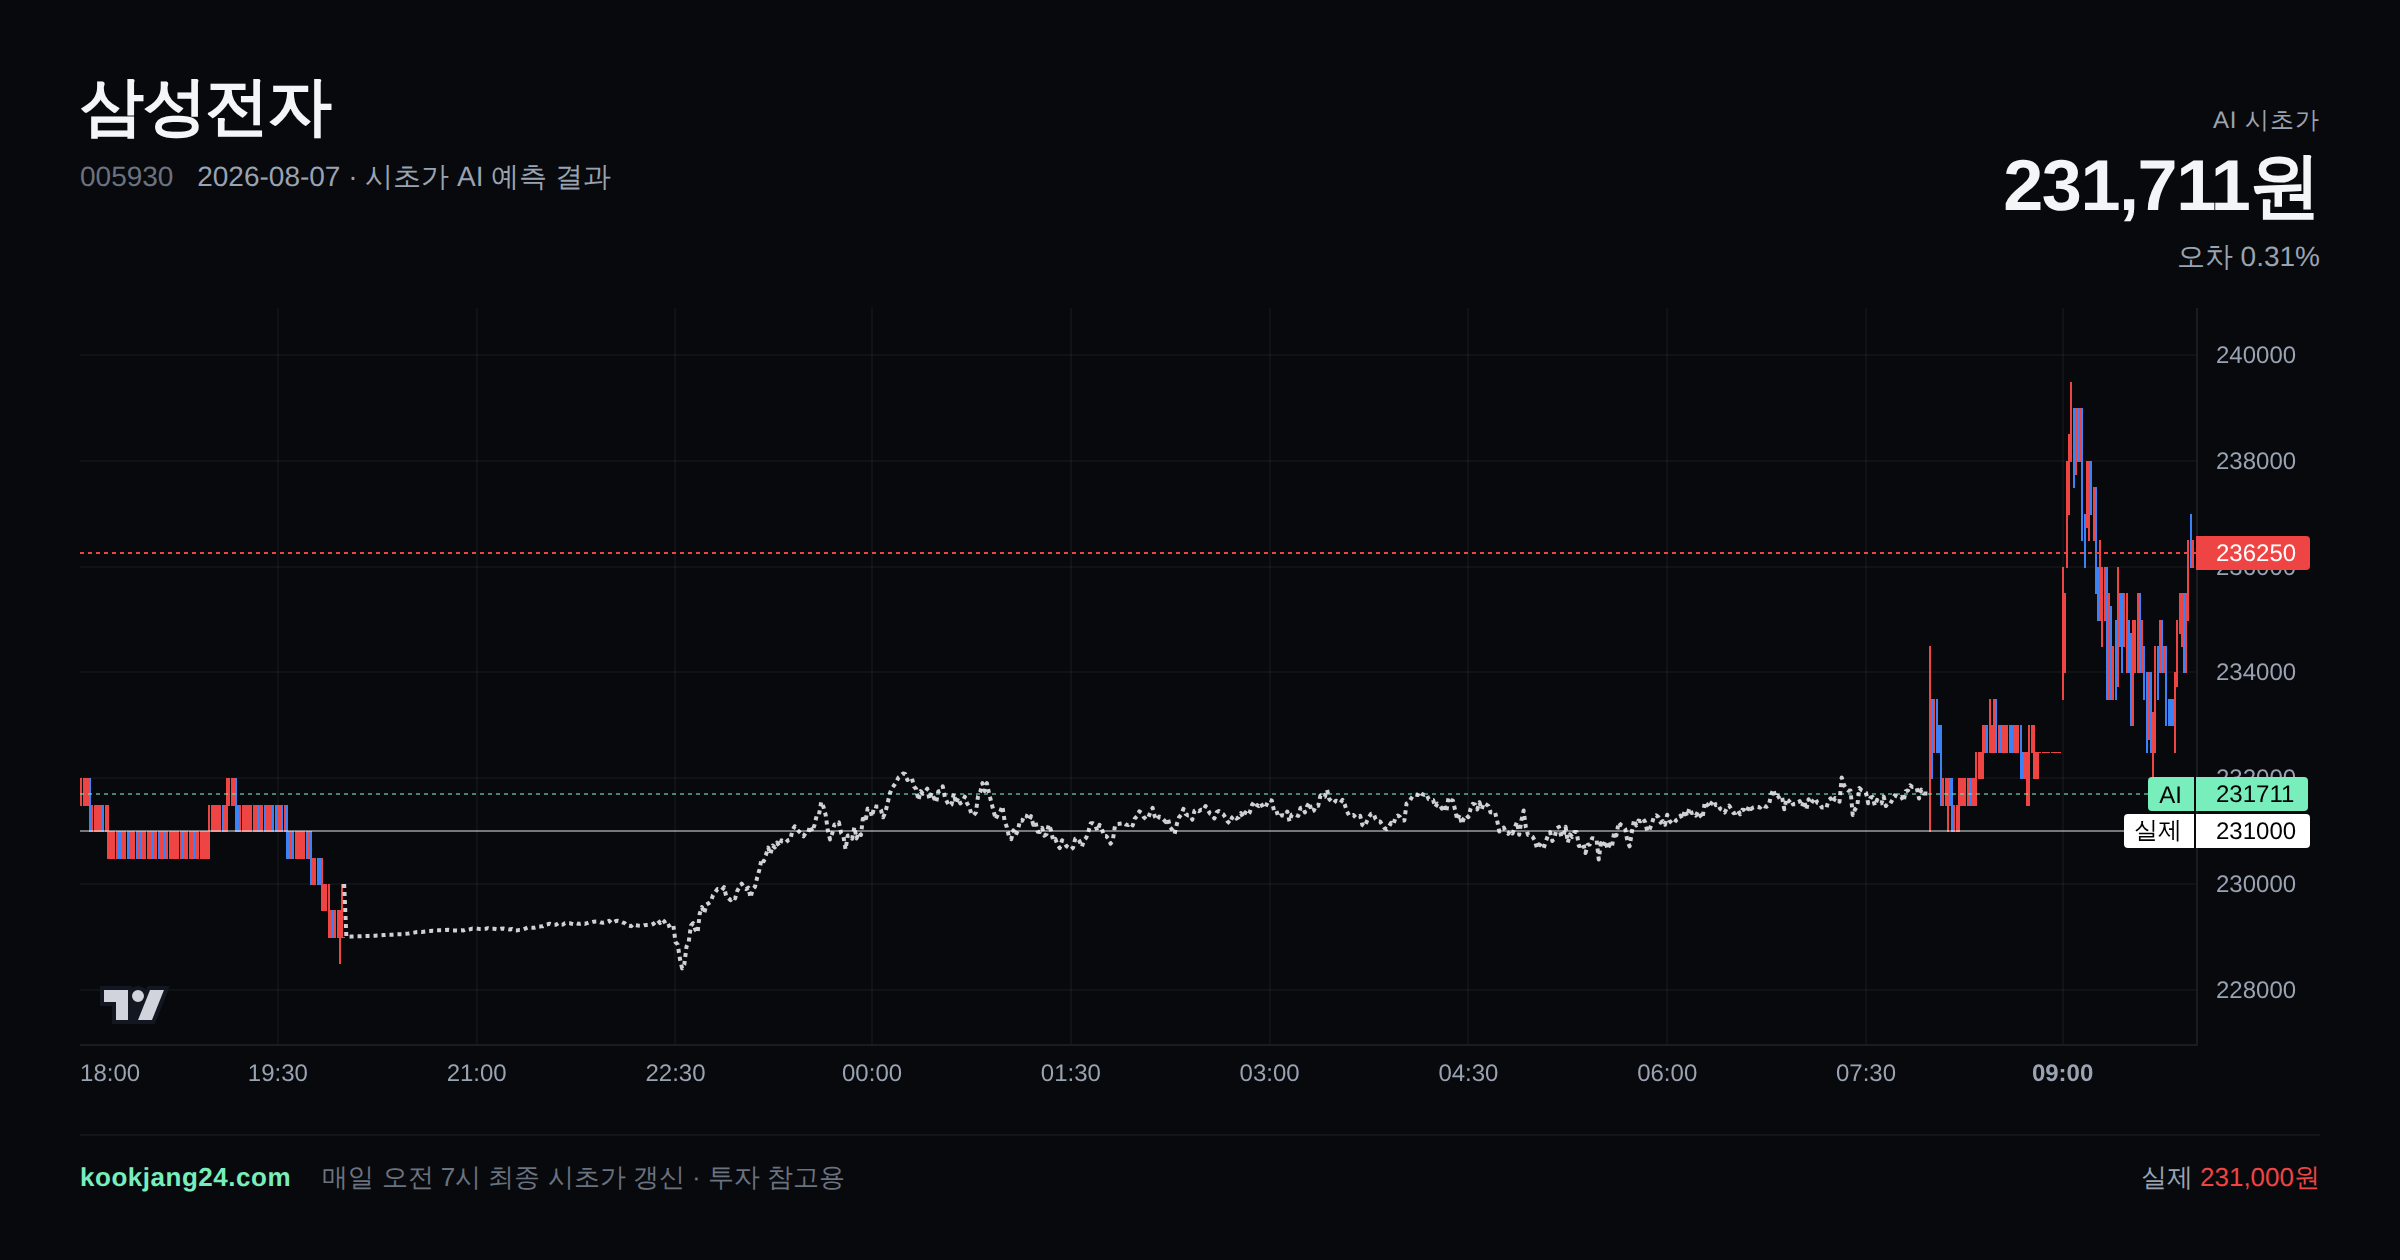Click the AI 시초가 label
The height and width of the screenshot is (1260, 2400).
[x=2265, y=120]
